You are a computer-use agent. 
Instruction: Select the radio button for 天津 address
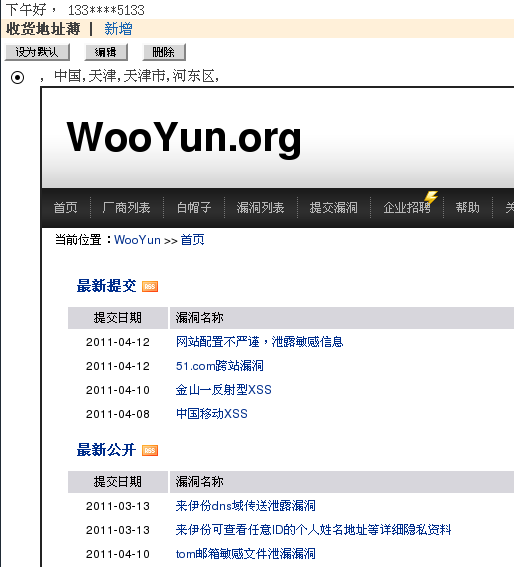click(x=17, y=77)
